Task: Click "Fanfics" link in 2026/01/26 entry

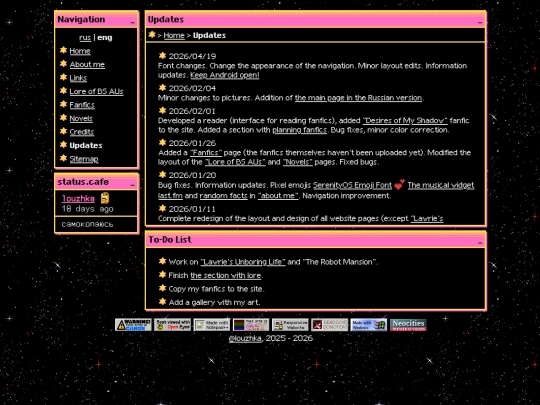Action: click(206, 153)
